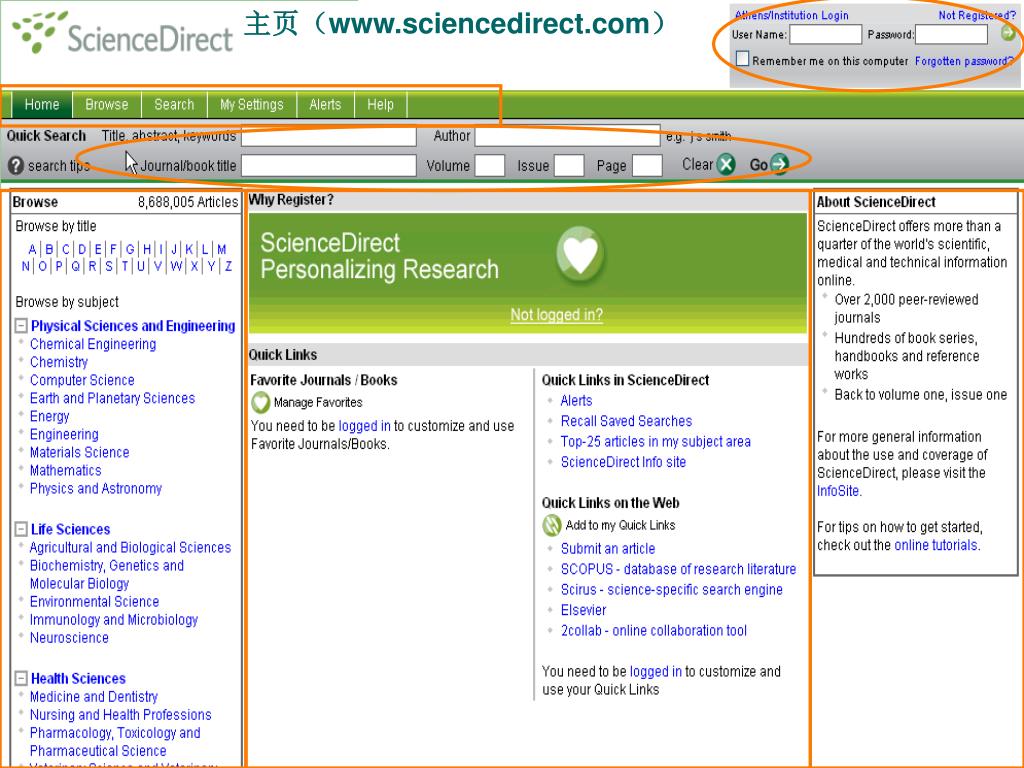Image resolution: width=1024 pixels, height=768 pixels.
Task: Click the Author search field
Action: click(x=568, y=136)
